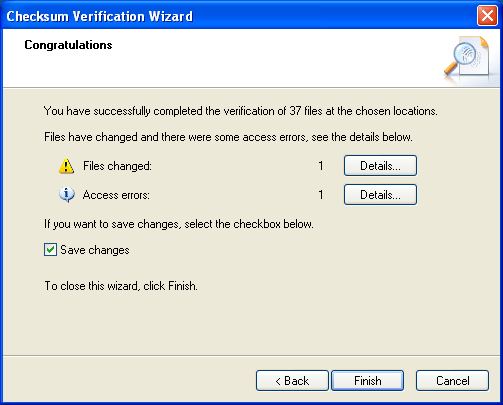Select the Access errors label
Screen dimensions: 503x405
click(x=116, y=195)
